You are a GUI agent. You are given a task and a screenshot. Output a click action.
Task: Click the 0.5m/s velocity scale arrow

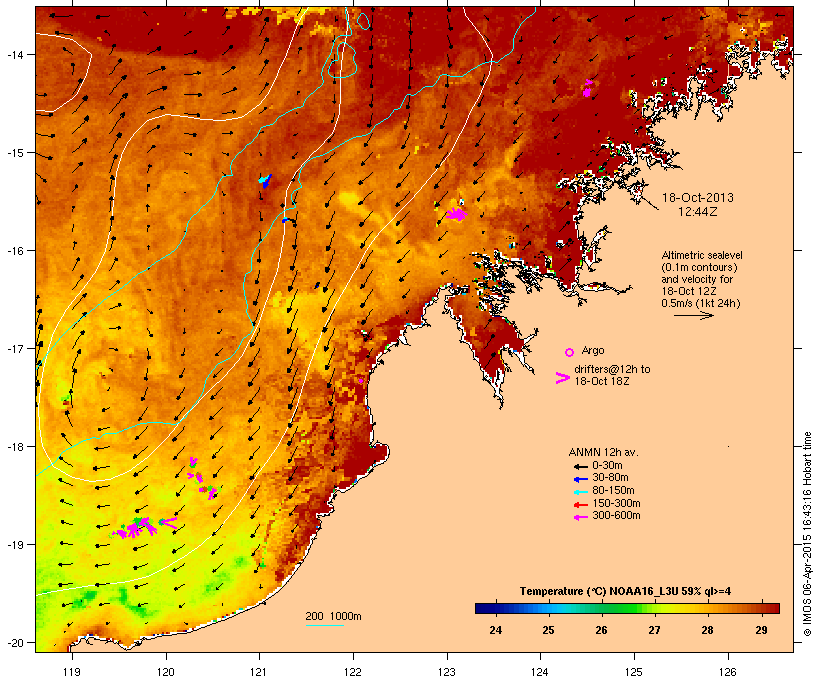(693, 315)
